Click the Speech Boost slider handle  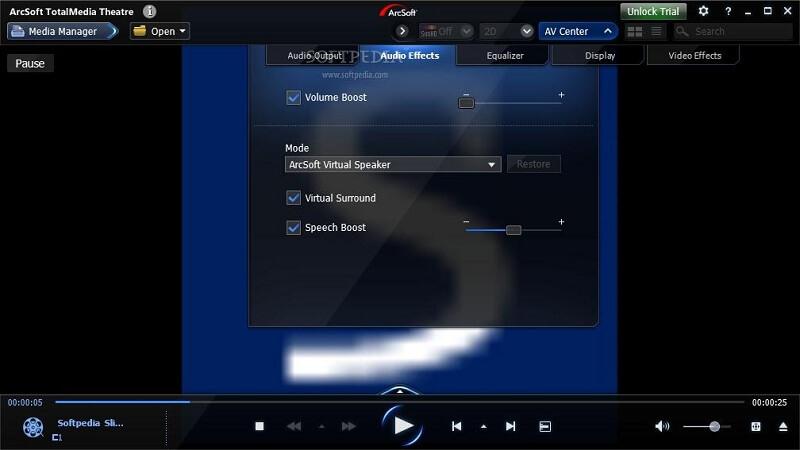click(x=513, y=230)
